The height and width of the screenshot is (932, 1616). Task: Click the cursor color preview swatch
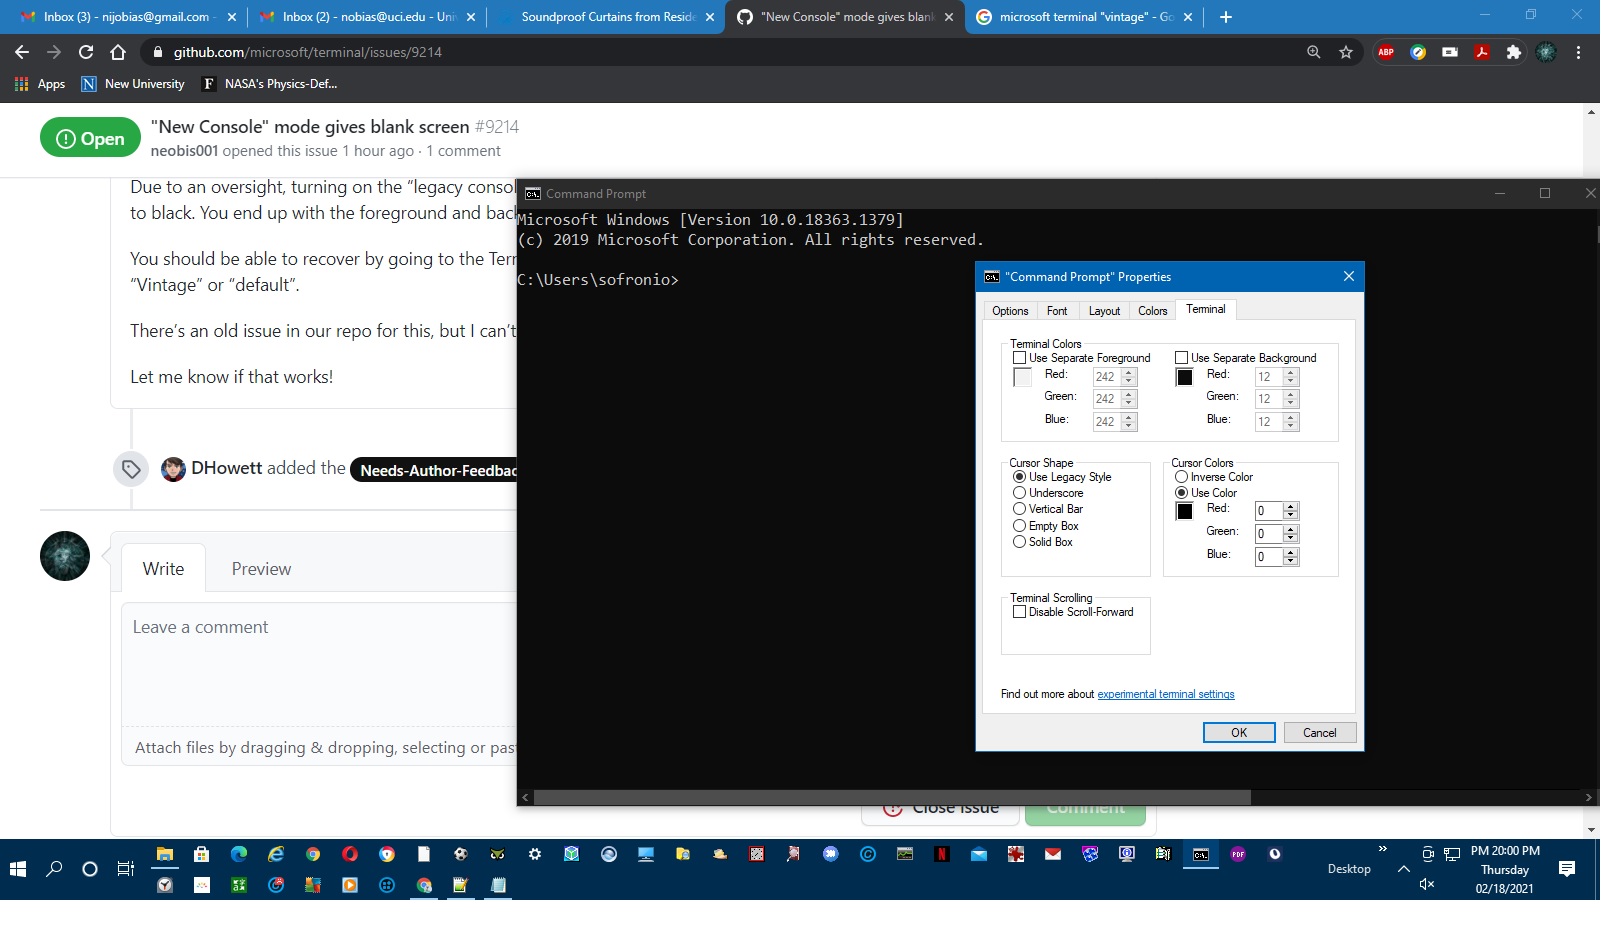point(1185,511)
